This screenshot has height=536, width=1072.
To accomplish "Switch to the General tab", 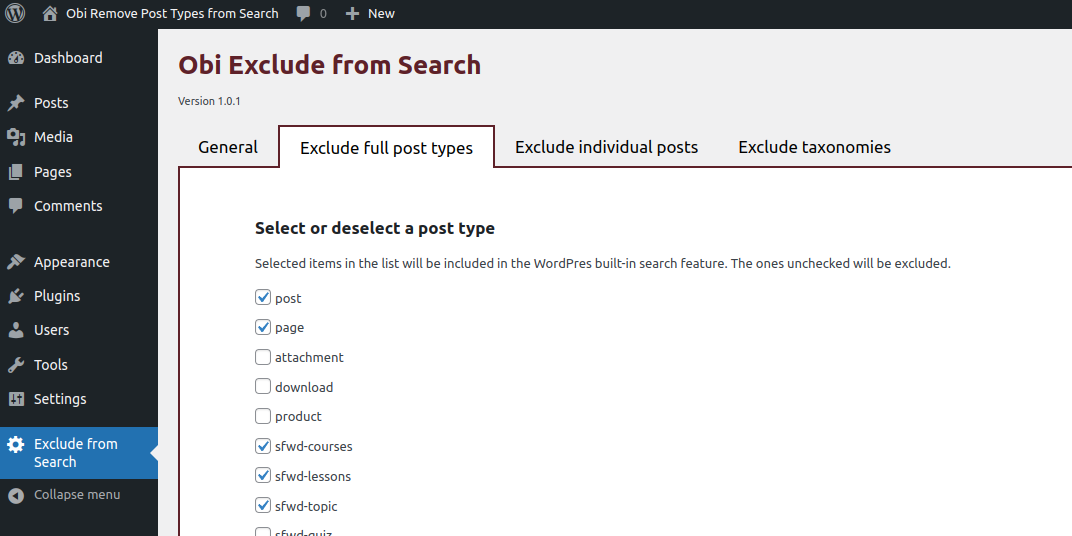I will [x=228, y=147].
